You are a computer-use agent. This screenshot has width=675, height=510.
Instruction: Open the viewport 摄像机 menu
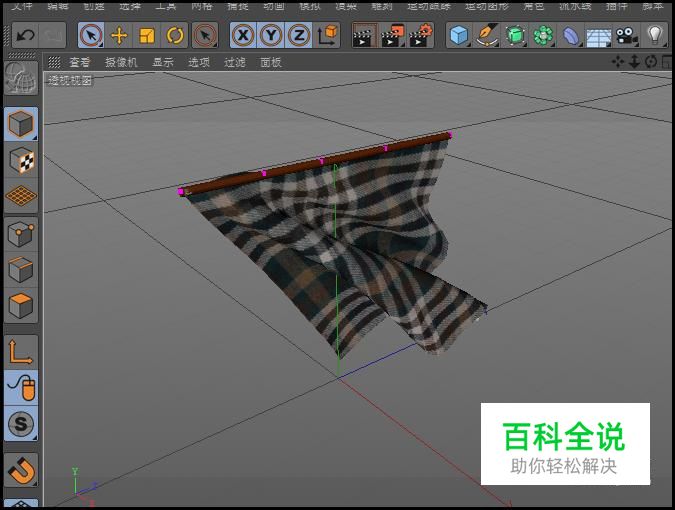pos(121,62)
